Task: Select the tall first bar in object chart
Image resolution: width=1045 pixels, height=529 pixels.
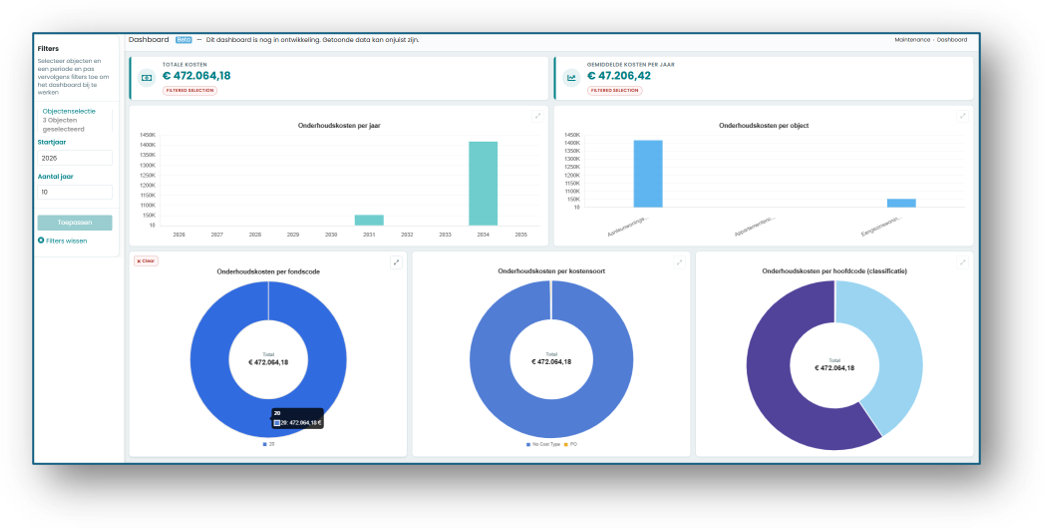Action: pyautogui.click(x=648, y=174)
